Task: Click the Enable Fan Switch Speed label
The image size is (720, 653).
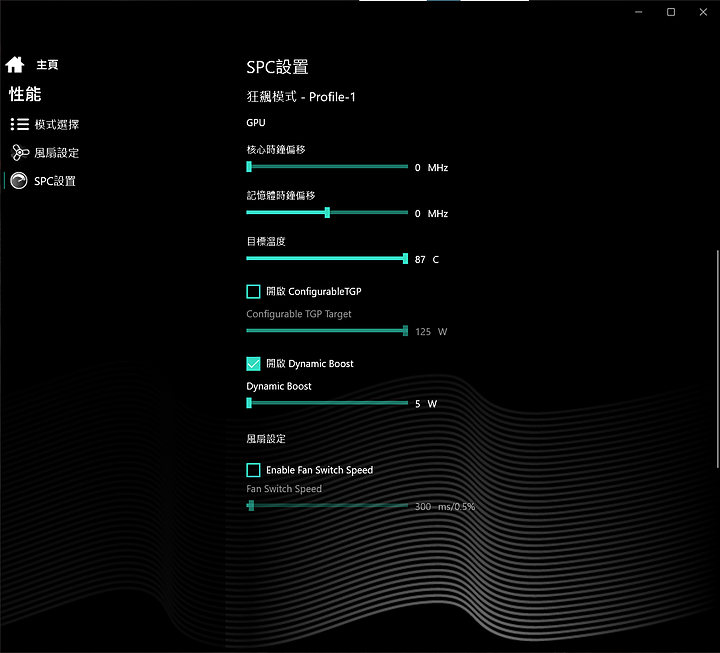Action: click(320, 470)
